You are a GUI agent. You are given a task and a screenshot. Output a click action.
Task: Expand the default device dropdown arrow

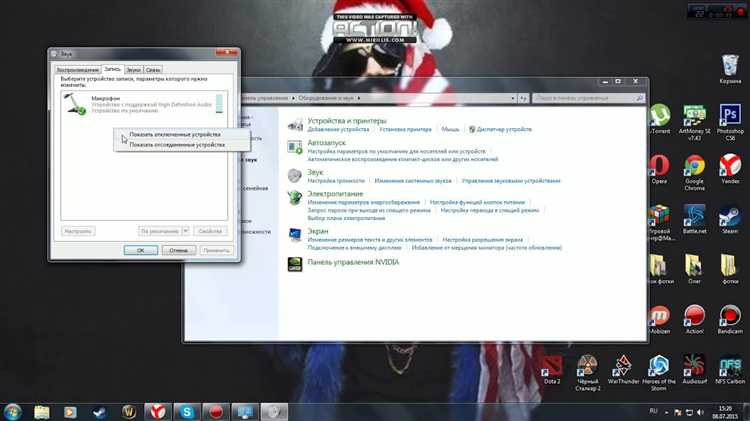185,230
